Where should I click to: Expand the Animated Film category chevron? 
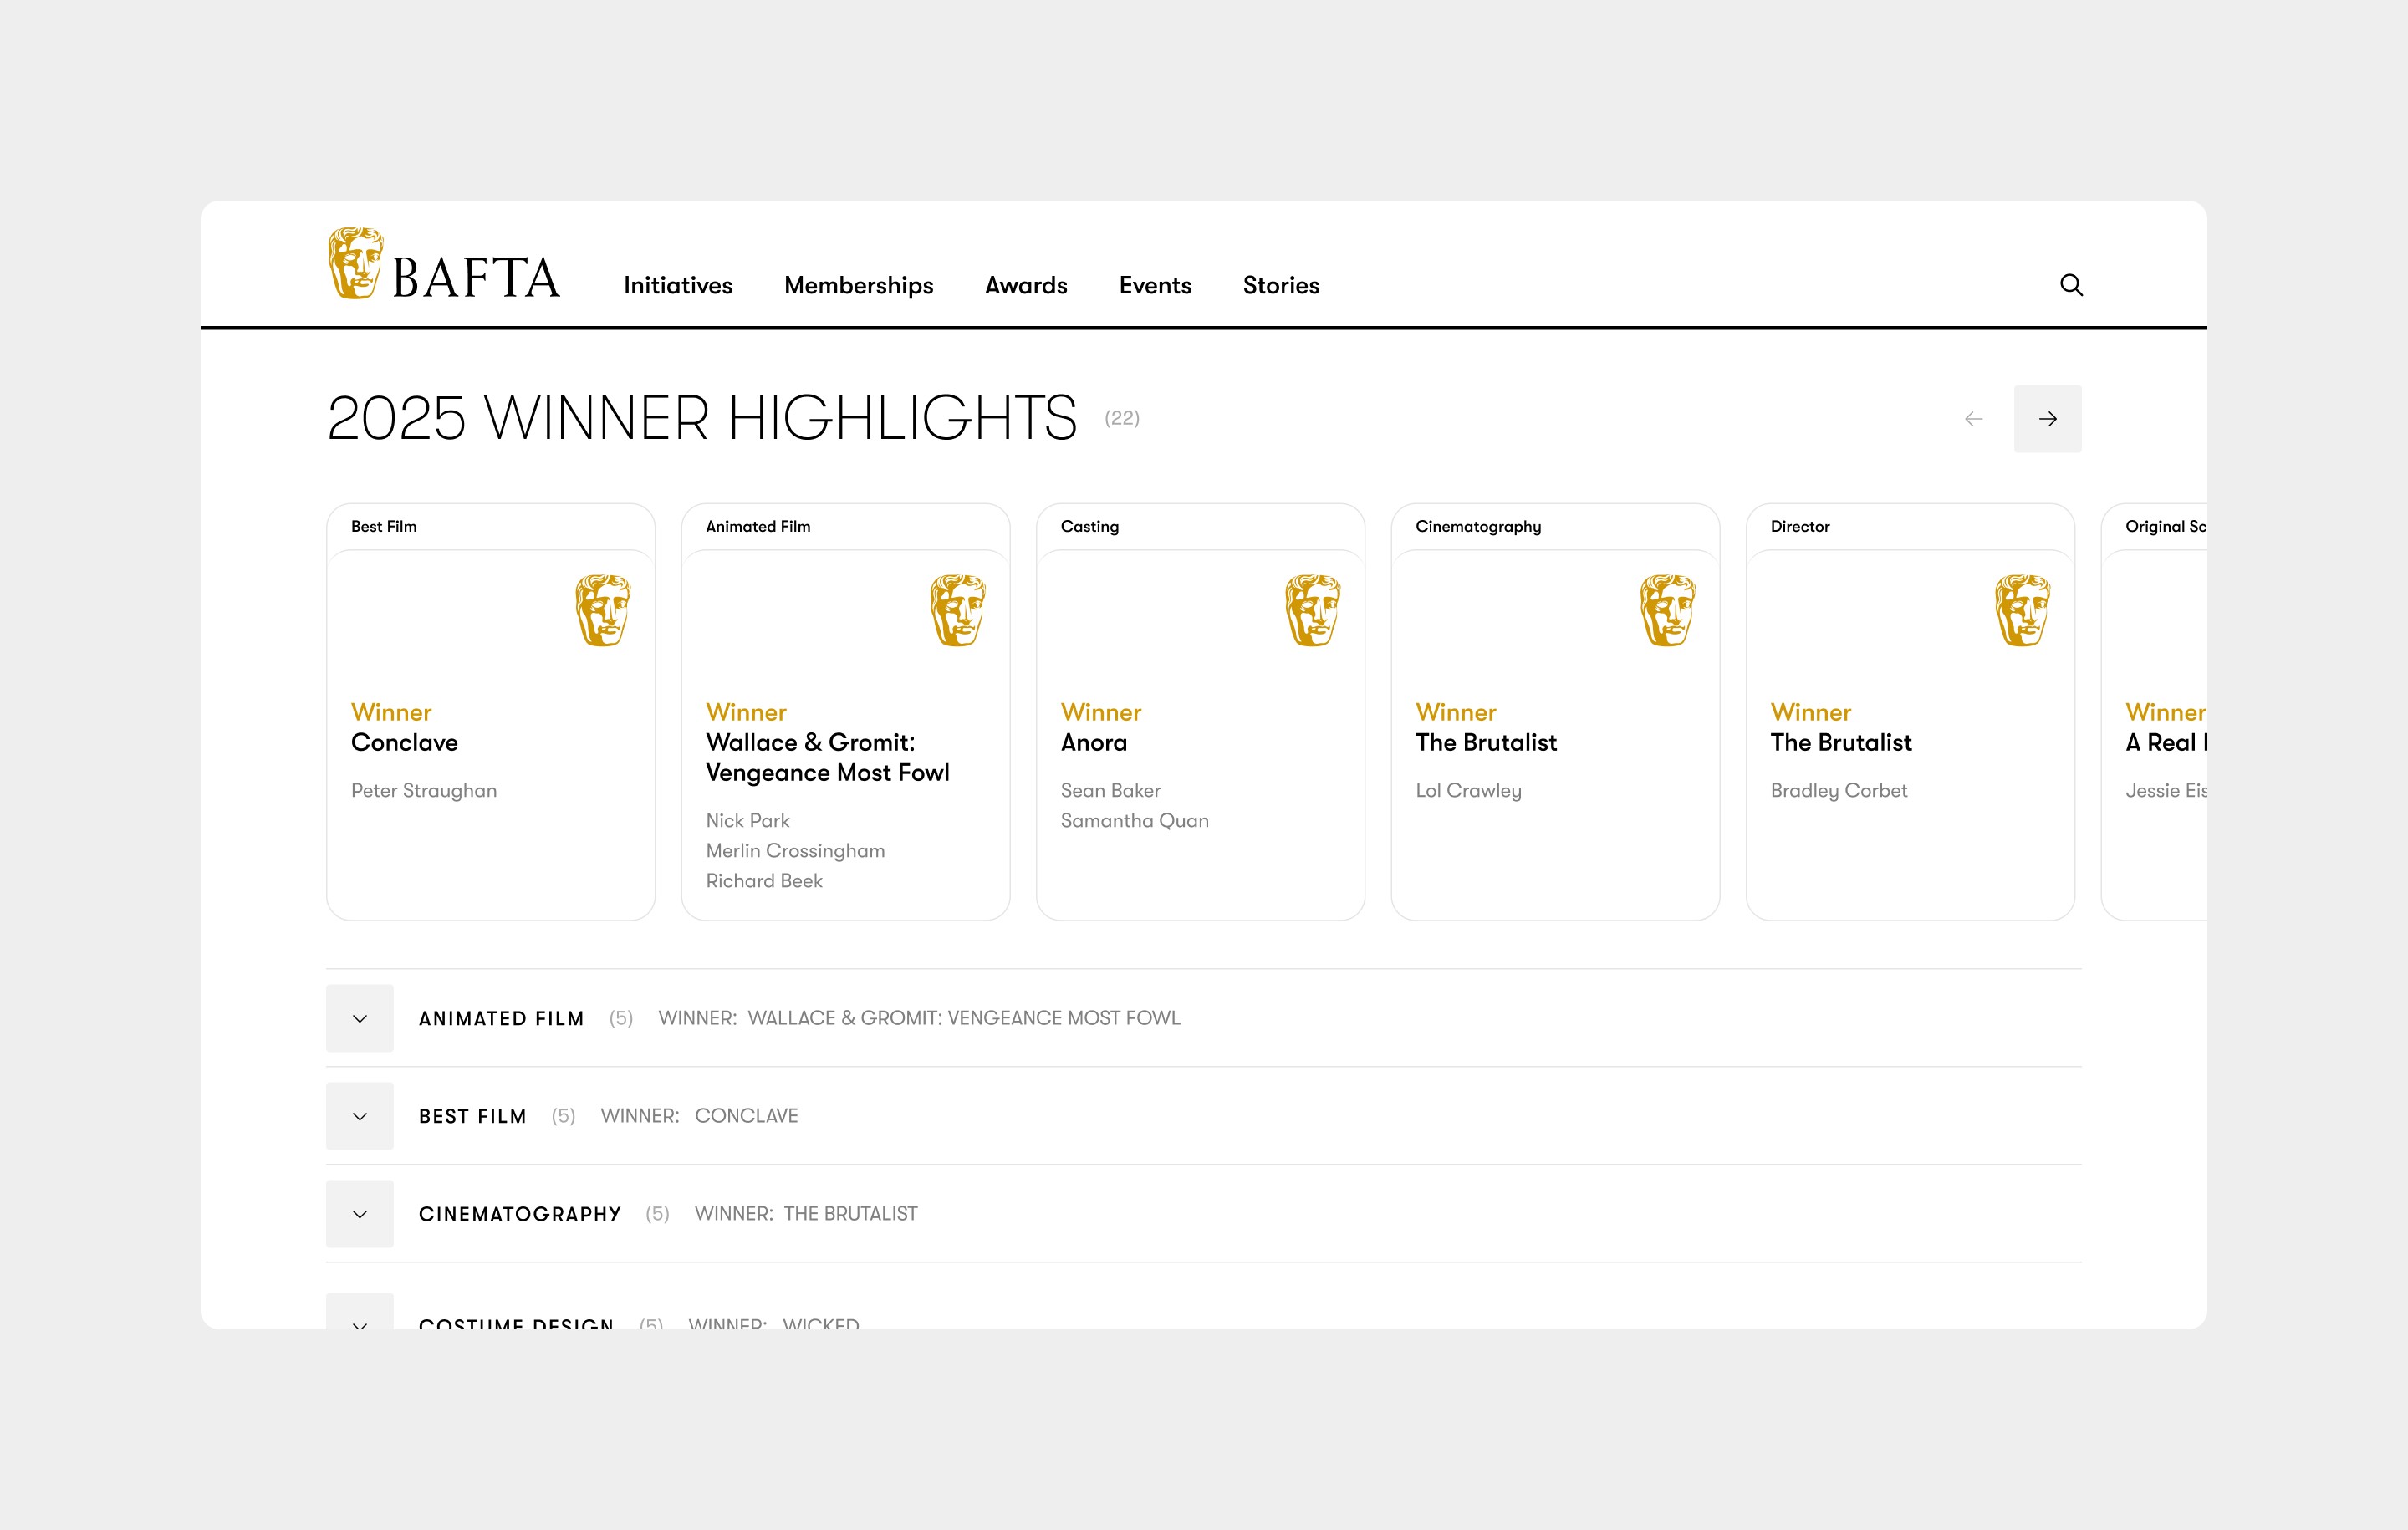coord(360,1018)
